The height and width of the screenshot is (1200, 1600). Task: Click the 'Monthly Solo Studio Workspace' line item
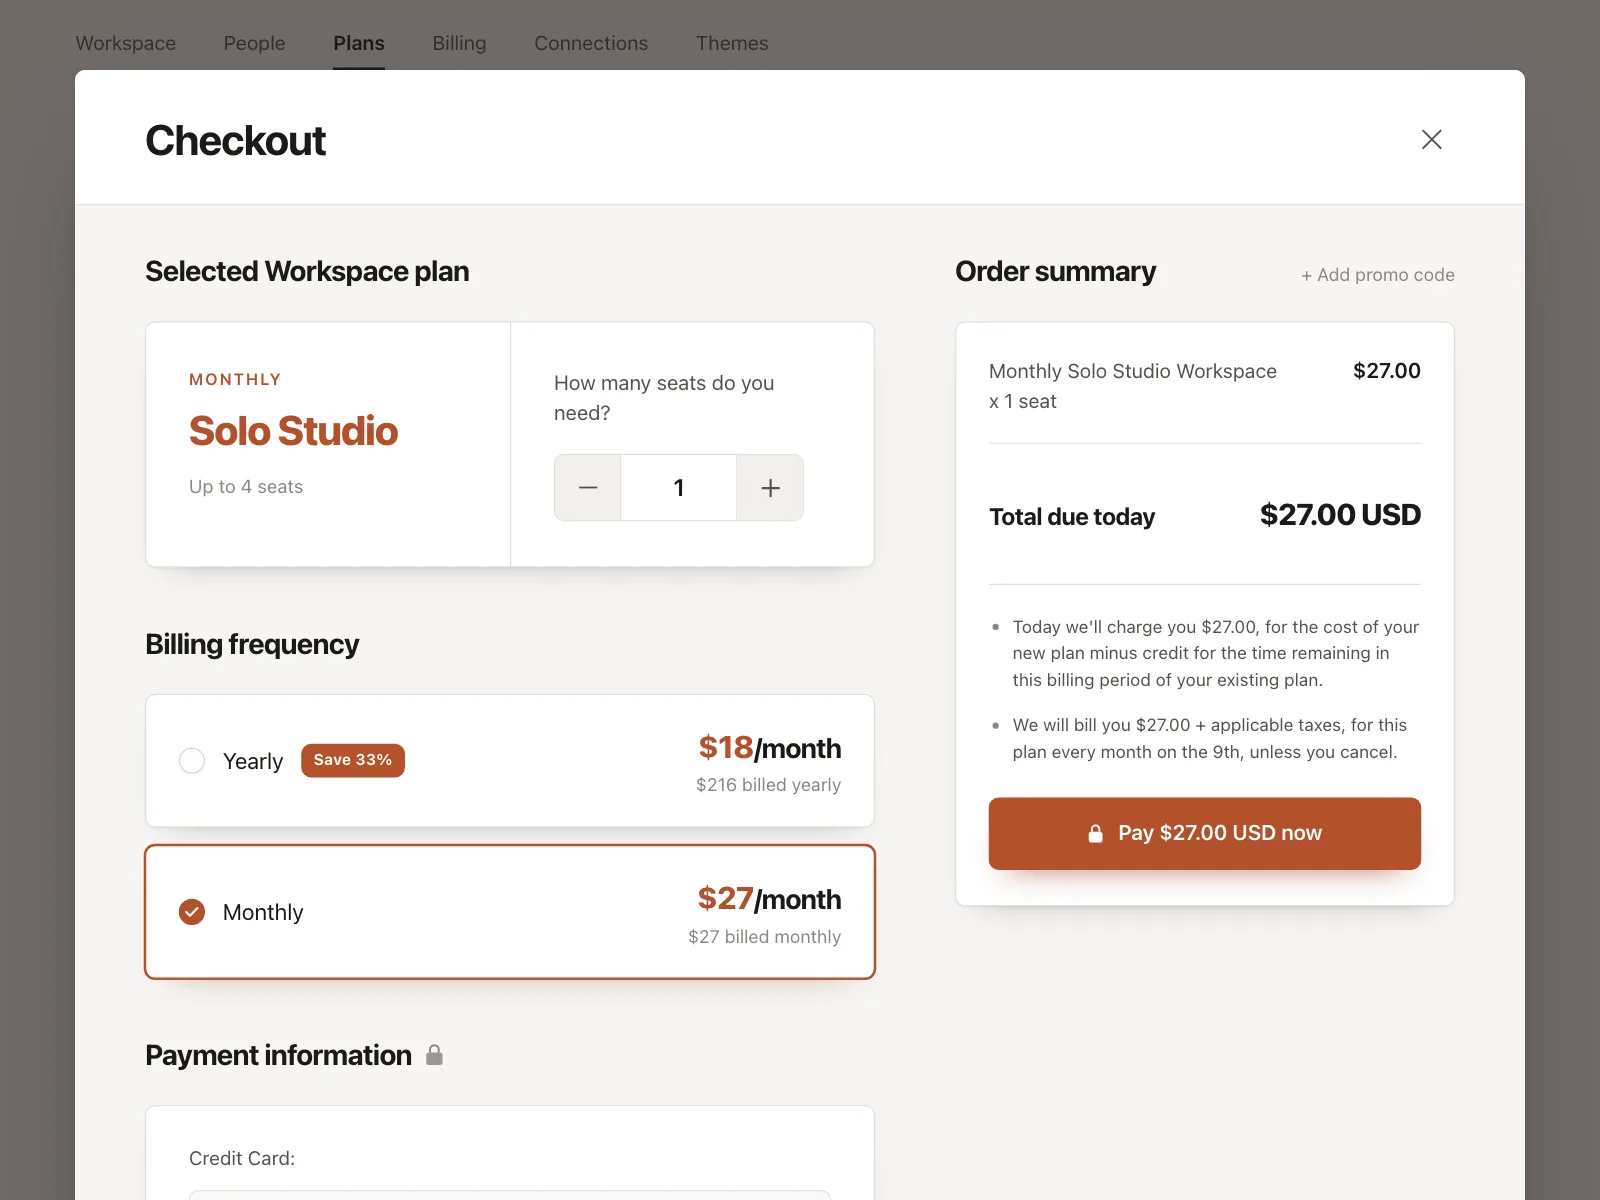tap(1133, 386)
